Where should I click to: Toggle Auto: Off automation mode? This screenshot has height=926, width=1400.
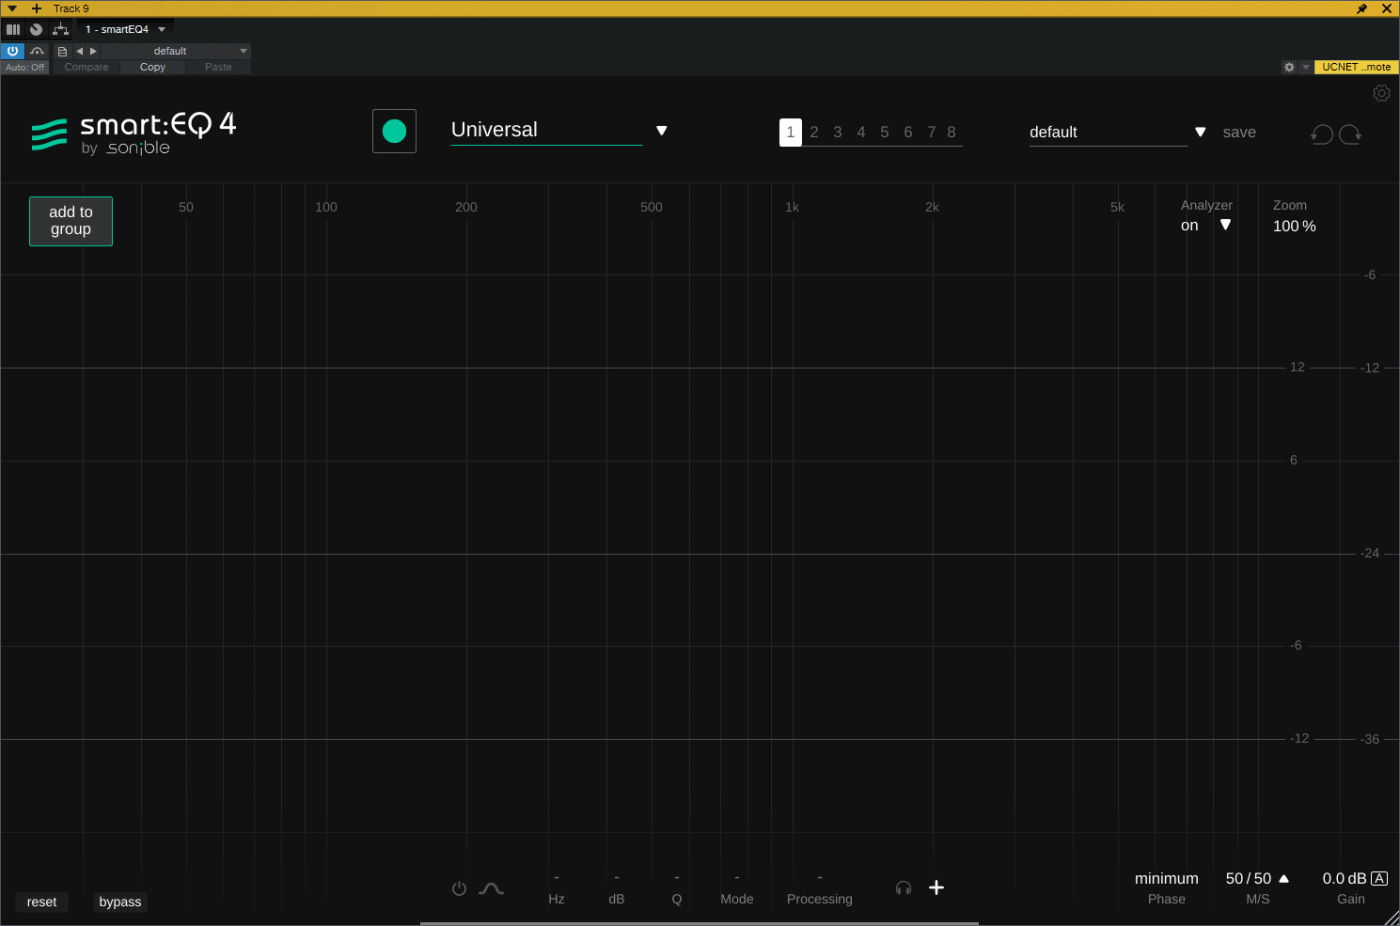coord(25,67)
